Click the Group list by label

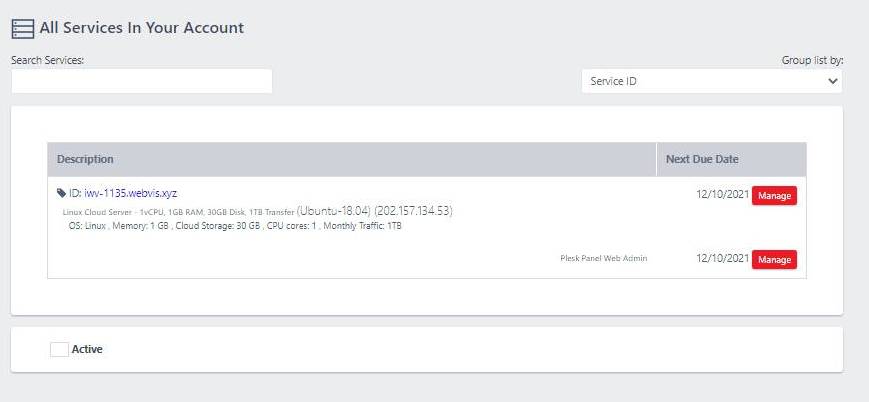click(x=812, y=60)
